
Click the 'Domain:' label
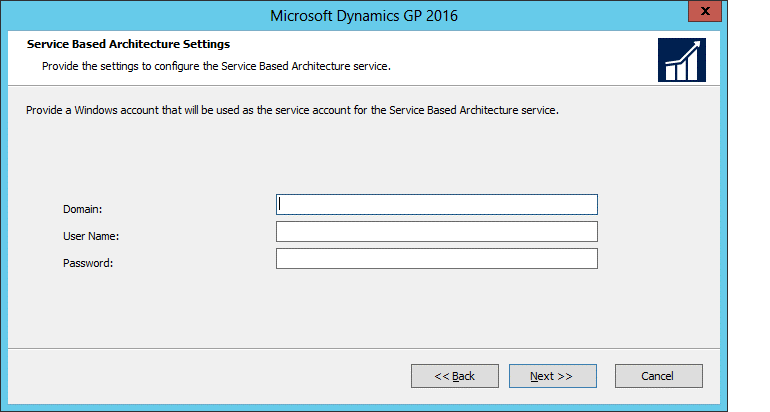(82, 209)
